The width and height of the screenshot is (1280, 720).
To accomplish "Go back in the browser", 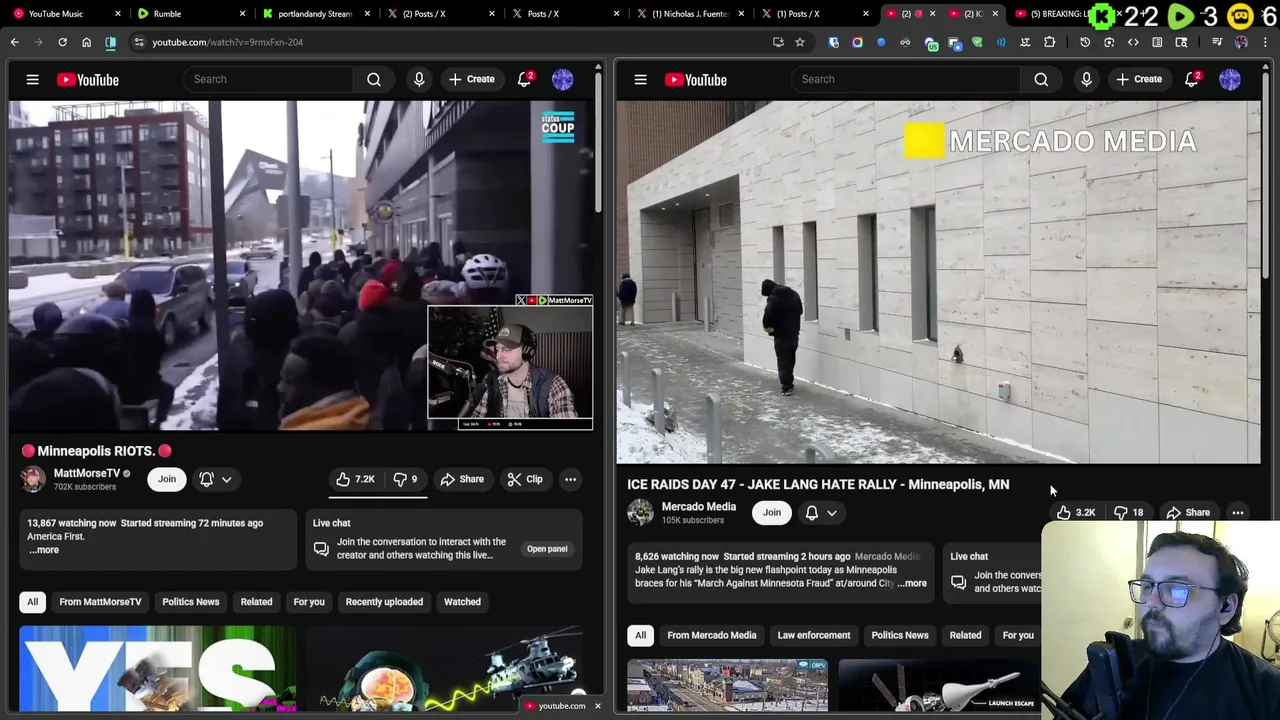I will coord(14,42).
